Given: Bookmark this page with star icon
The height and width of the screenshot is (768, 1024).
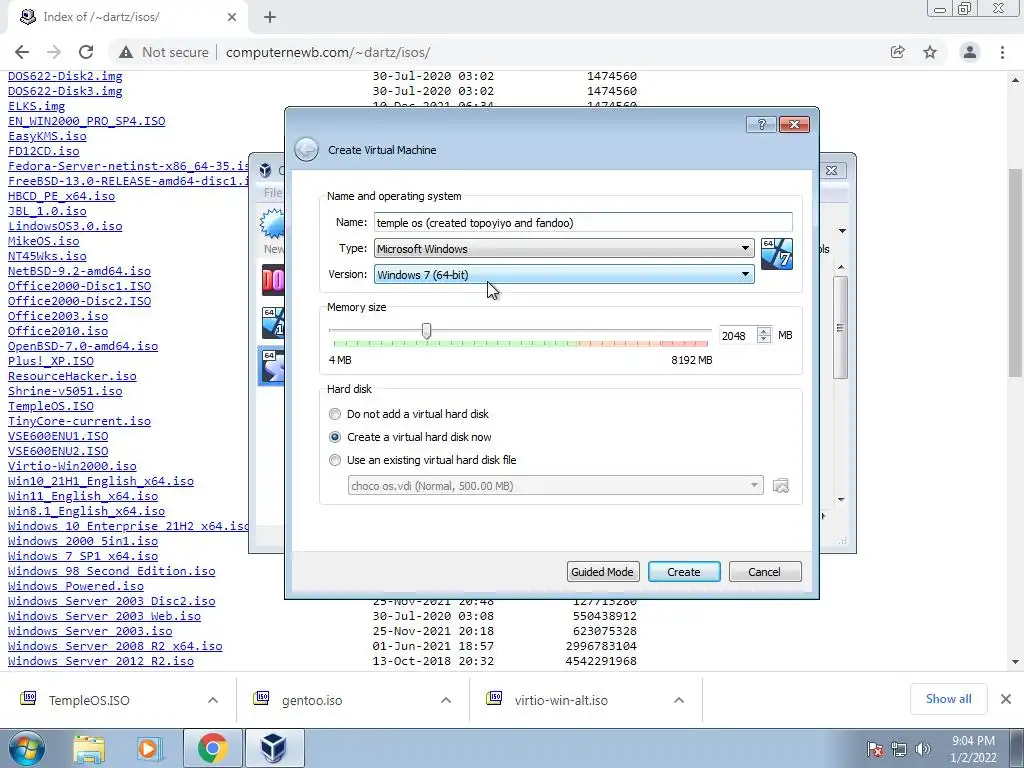Looking at the screenshot, I should click(x=930, y=52).
